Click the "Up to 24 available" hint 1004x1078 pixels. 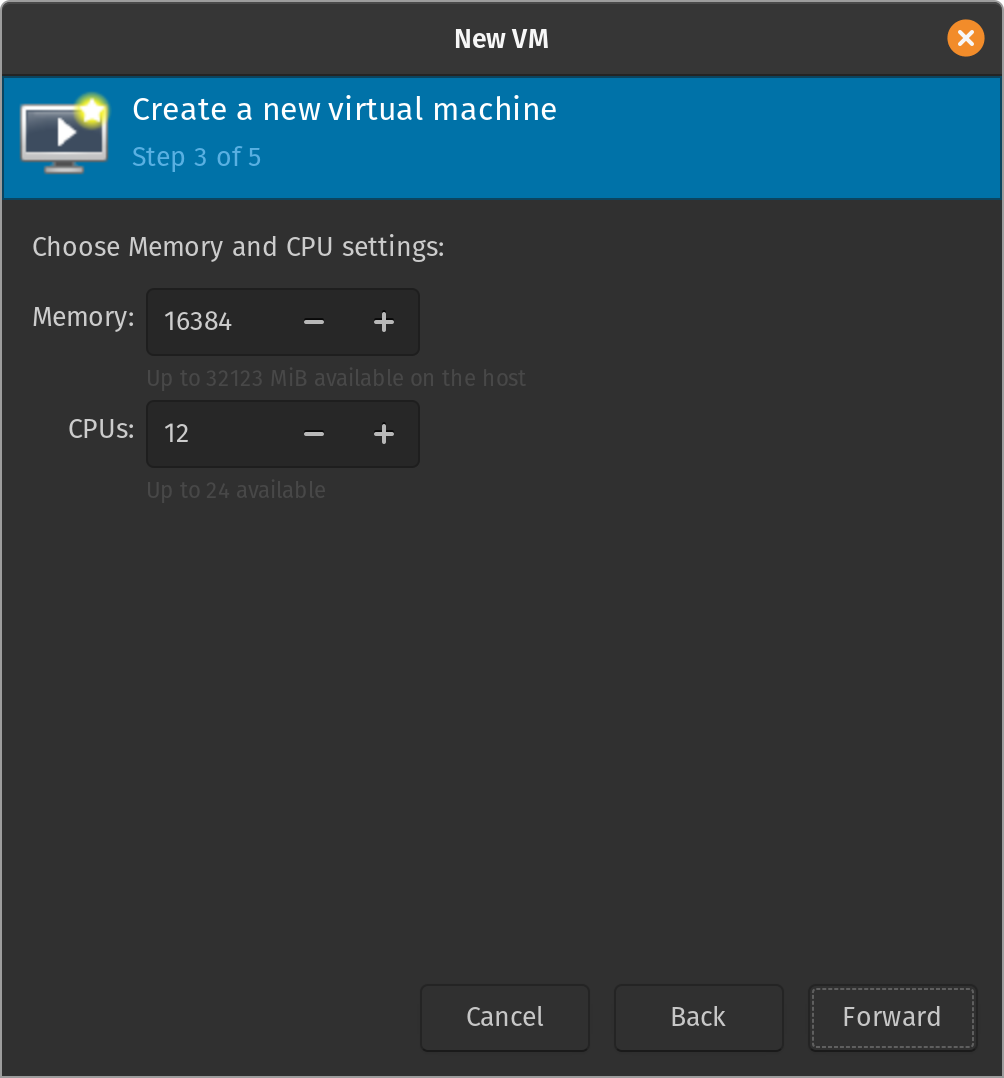pyautogui.click(x=236, y=491)
